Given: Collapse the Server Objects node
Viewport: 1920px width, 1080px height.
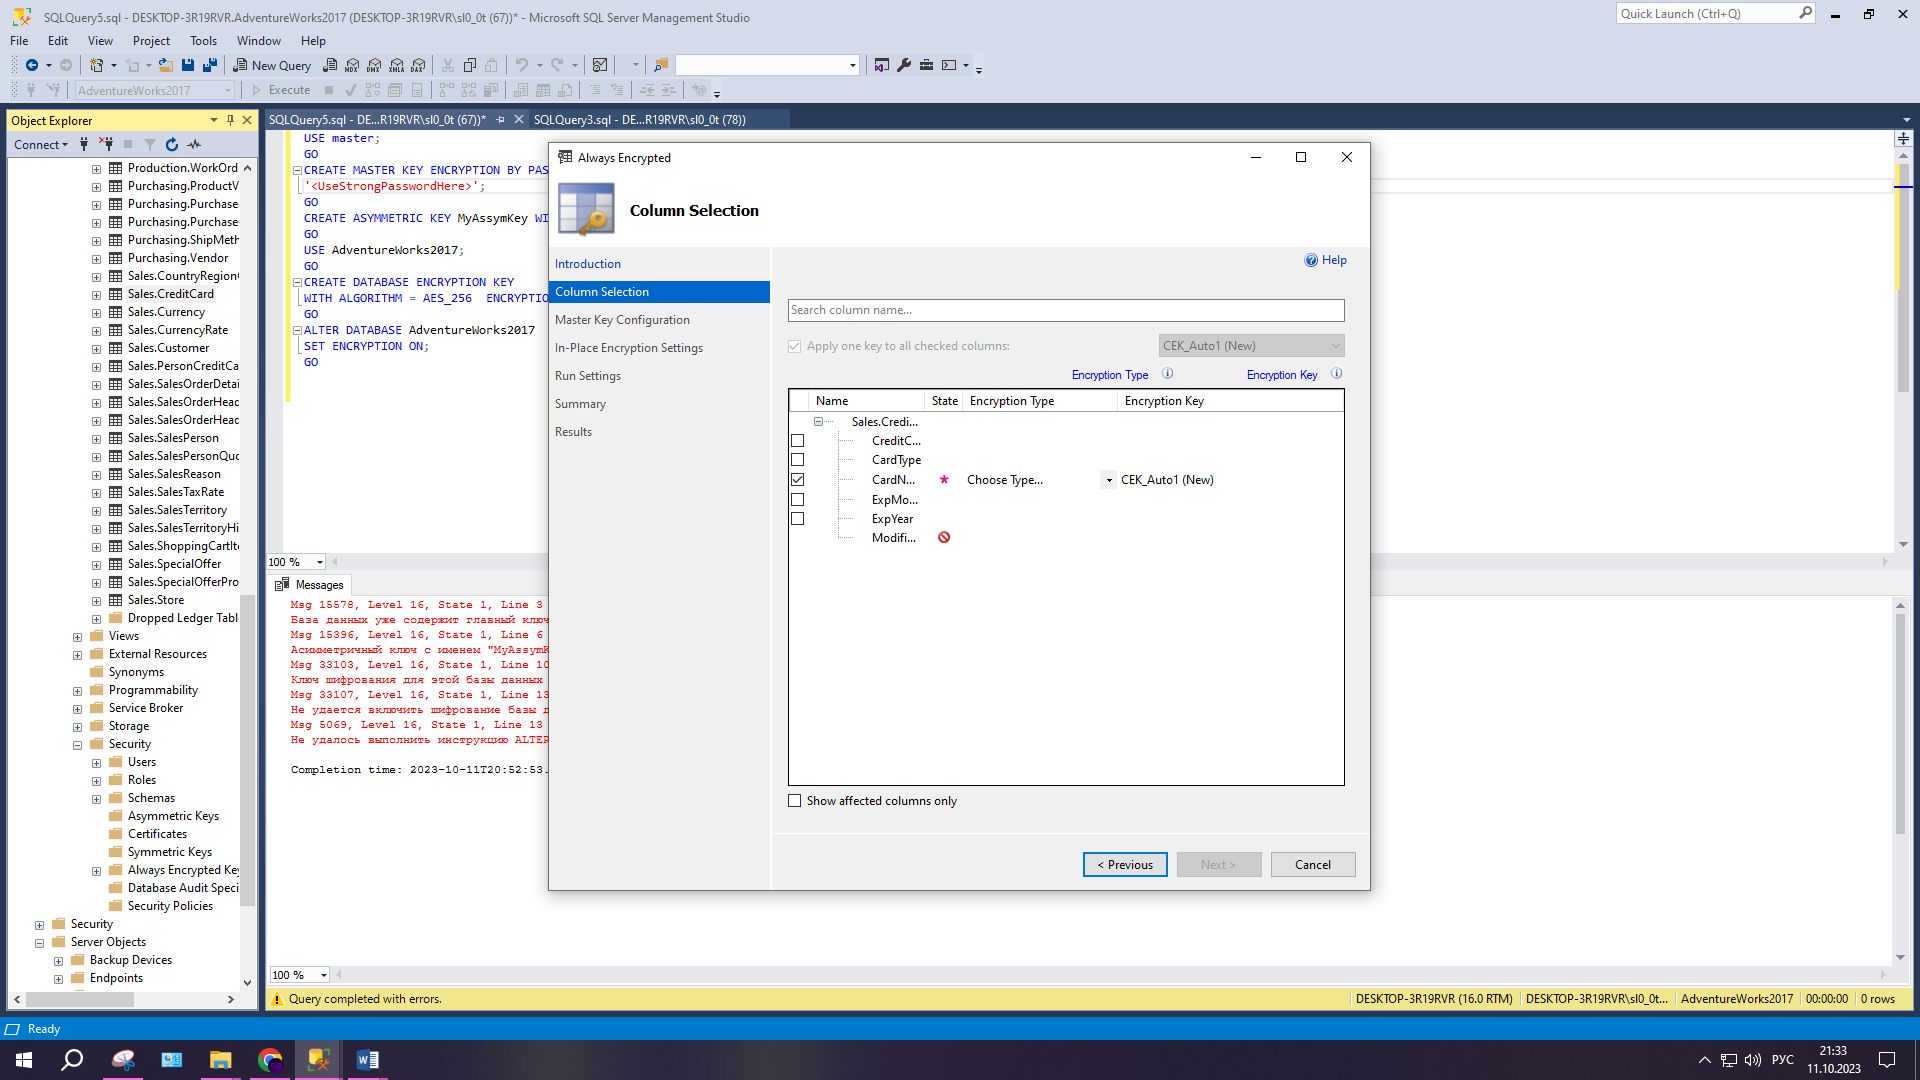Looking at the screenshot, I should [x=39, y=943].
